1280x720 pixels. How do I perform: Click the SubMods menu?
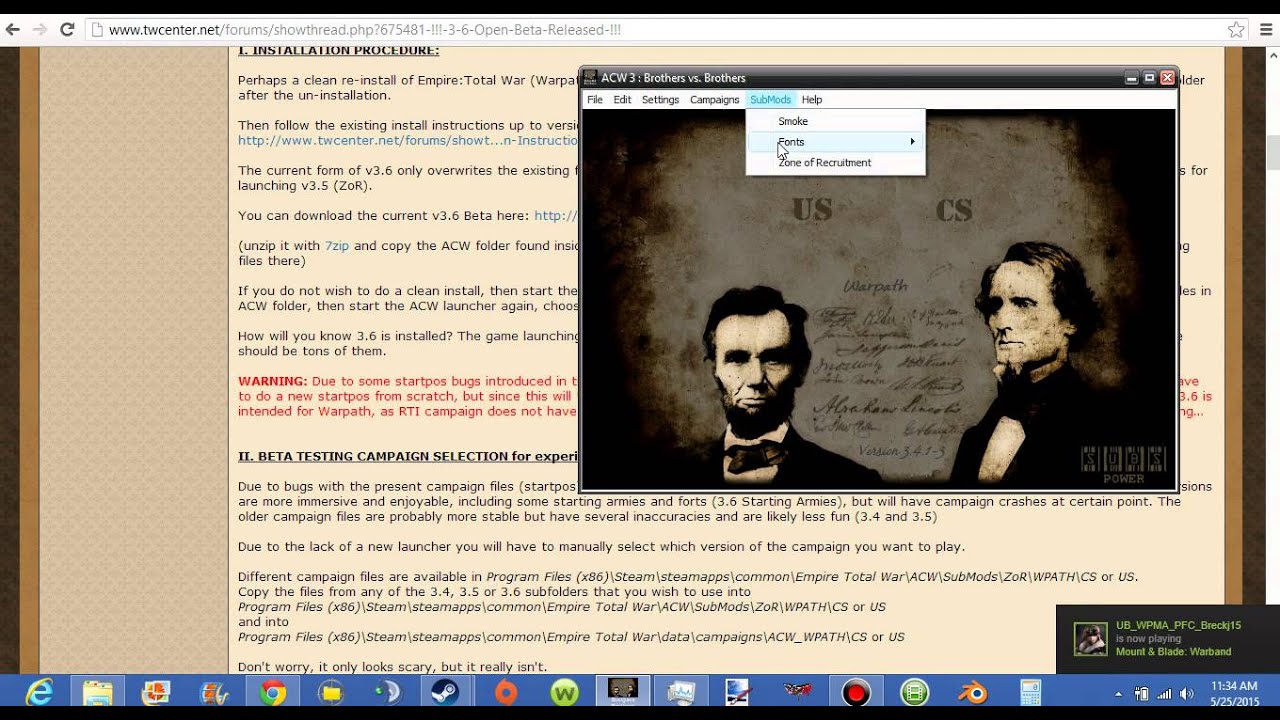[x=770, y=99]
